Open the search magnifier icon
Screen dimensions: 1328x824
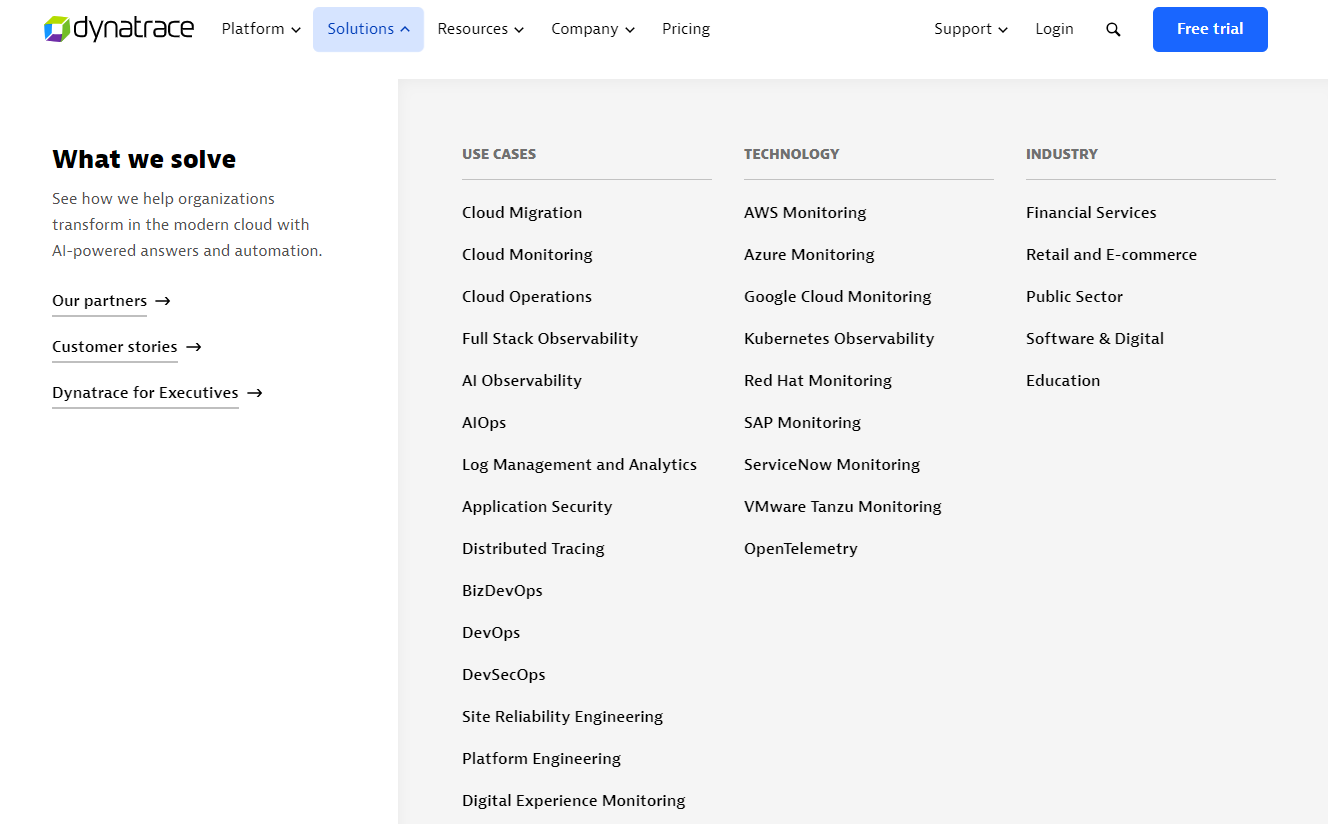click(x=1113, y=30)
